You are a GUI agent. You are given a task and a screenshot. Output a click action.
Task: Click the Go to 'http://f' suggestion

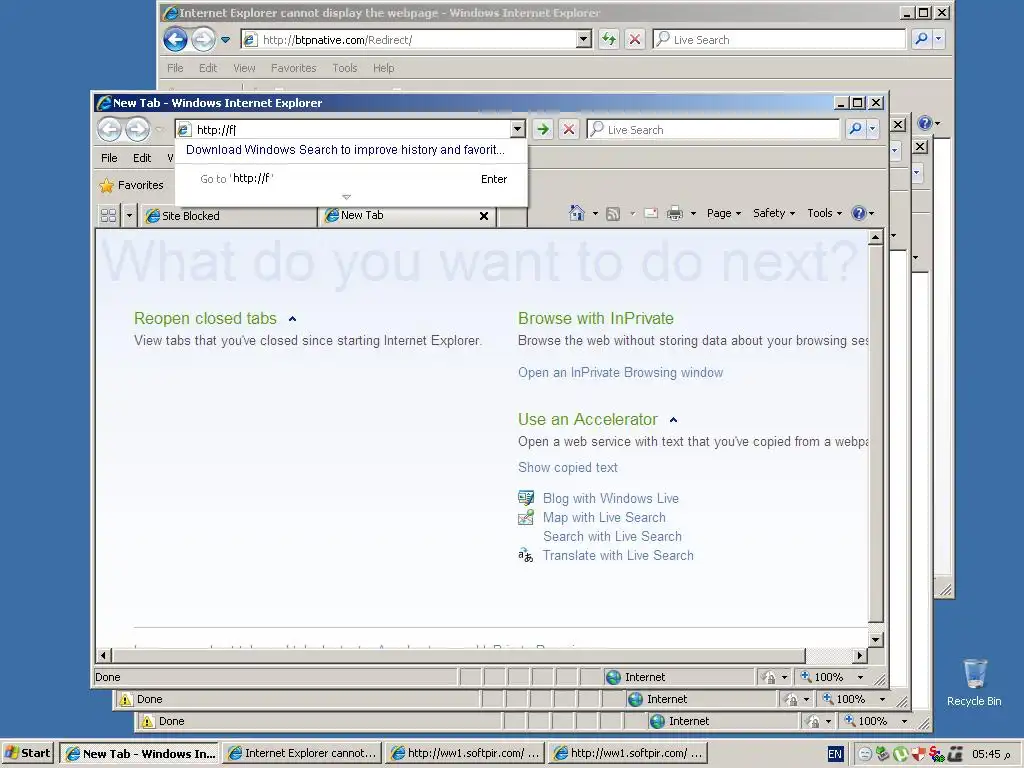click(x=351, y=178)
